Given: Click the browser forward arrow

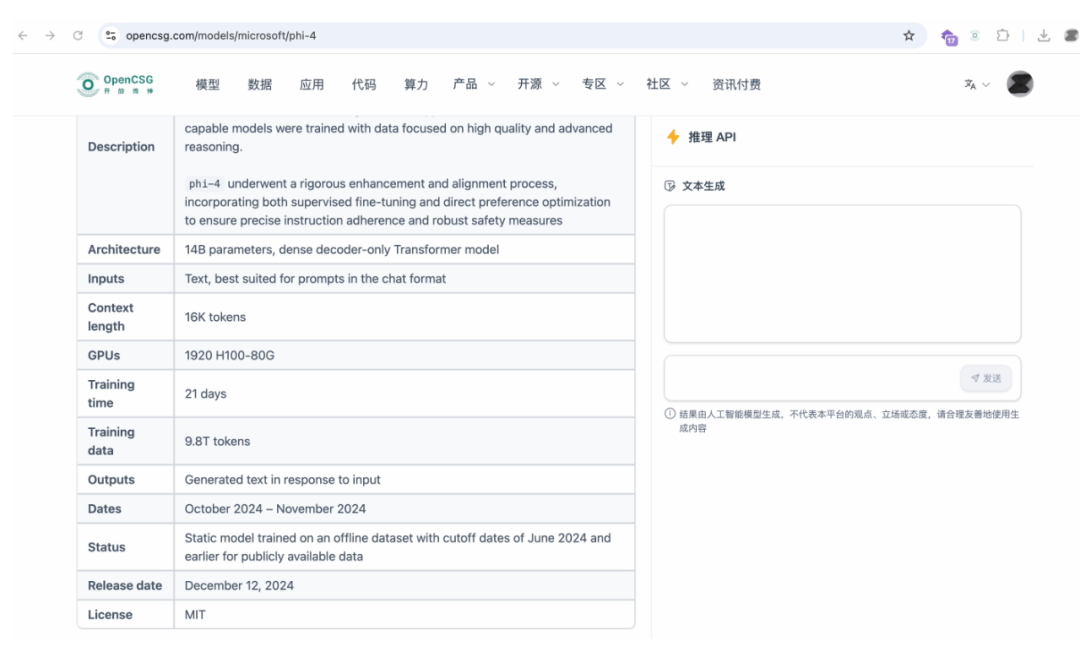Looking at the screenshot, I should click(x=50, y=35).
